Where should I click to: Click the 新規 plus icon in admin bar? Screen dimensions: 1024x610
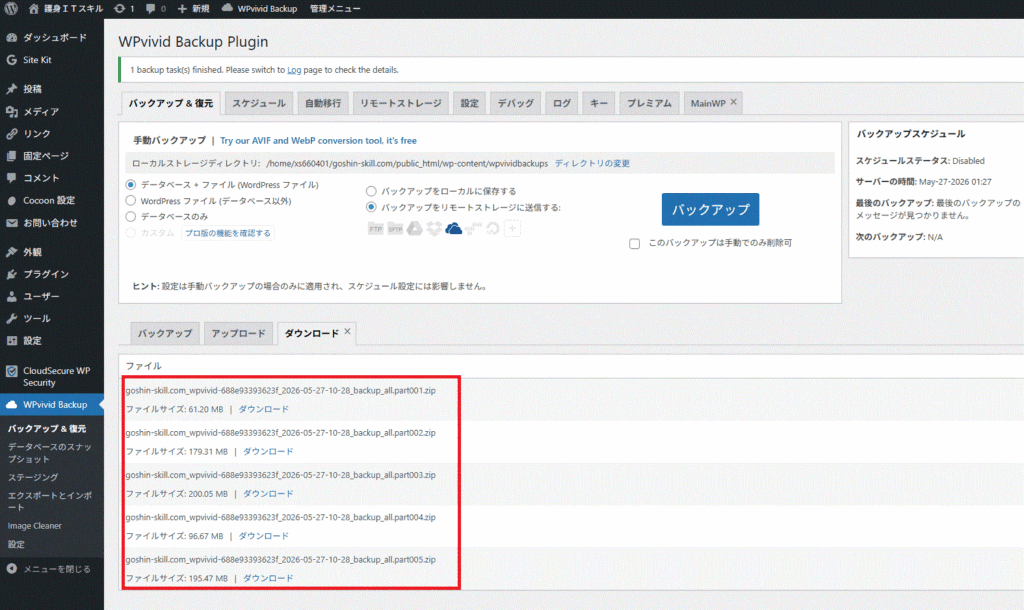point(182,8)
